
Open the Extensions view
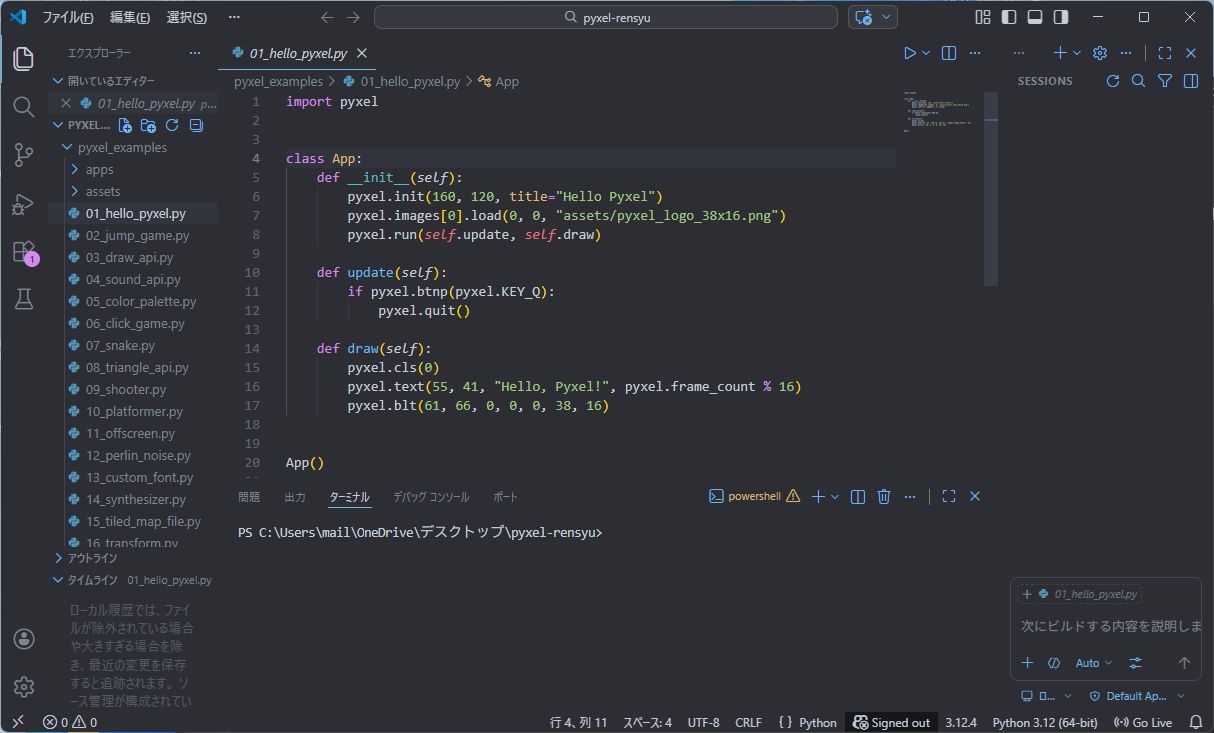click(24, 252)
